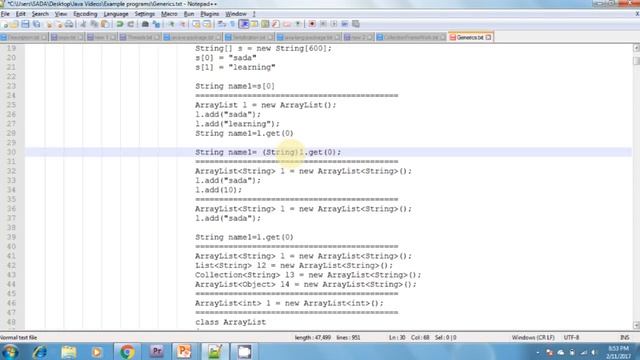Open the View menu
This screenshot has height=360, width=640.
click(x=61, y=14)
